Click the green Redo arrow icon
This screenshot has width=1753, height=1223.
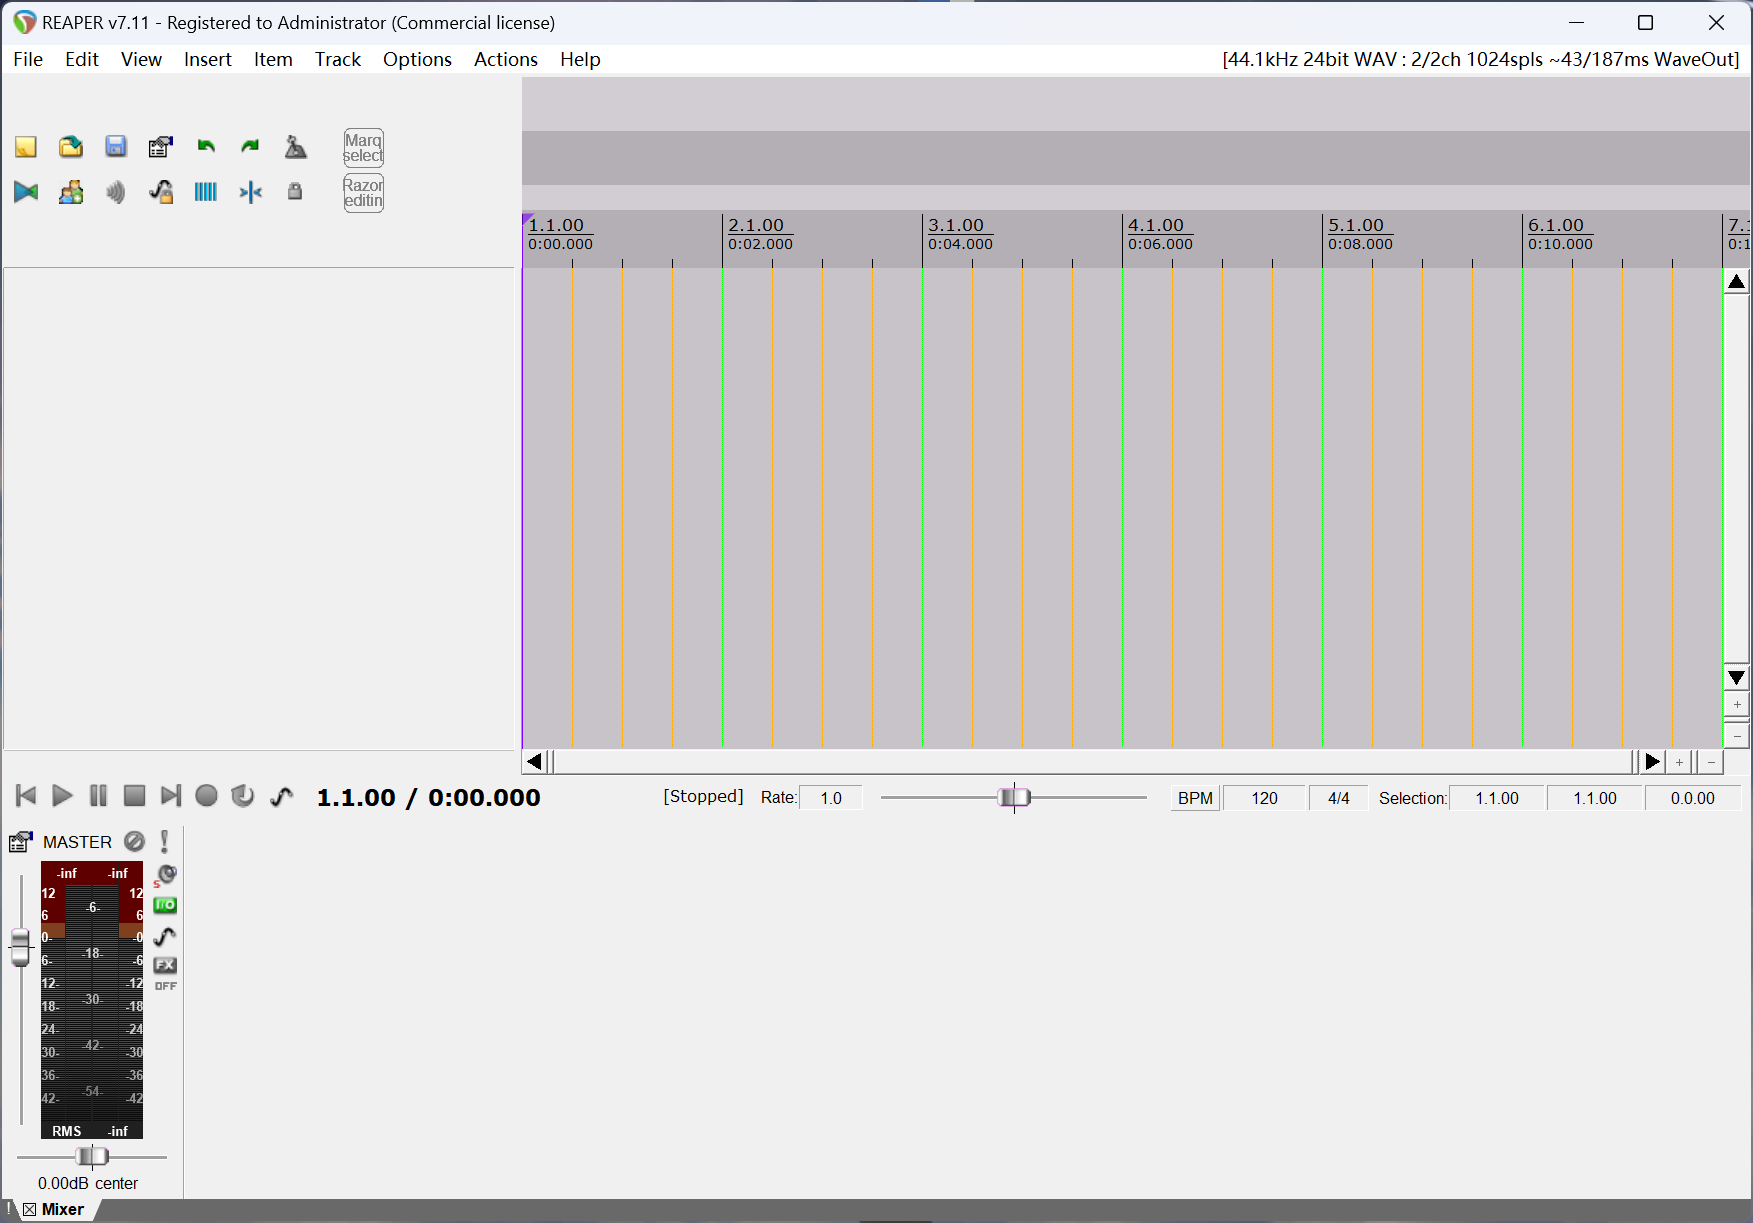250,147
